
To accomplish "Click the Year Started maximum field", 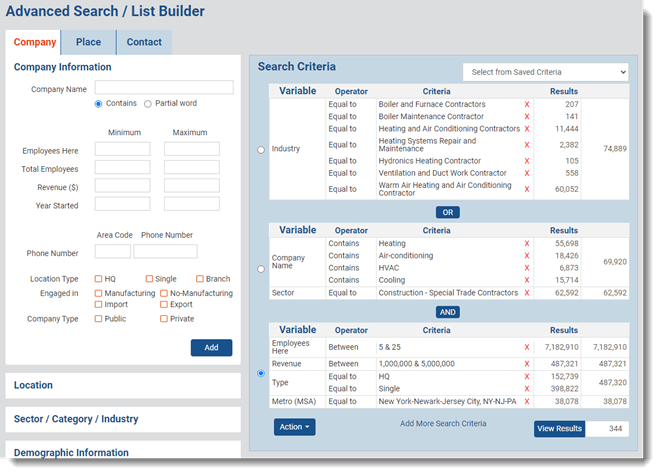I will (192, 204).
